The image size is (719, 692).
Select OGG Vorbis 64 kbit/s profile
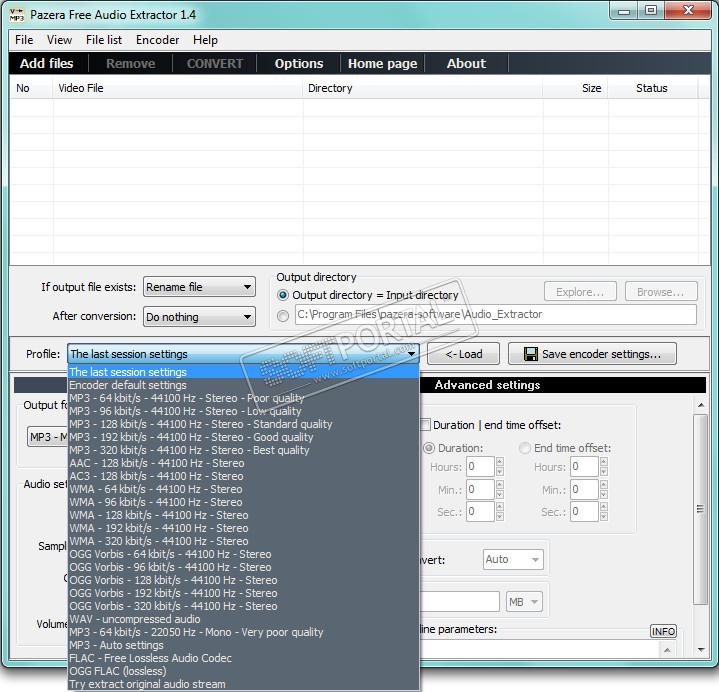point(243,554)
